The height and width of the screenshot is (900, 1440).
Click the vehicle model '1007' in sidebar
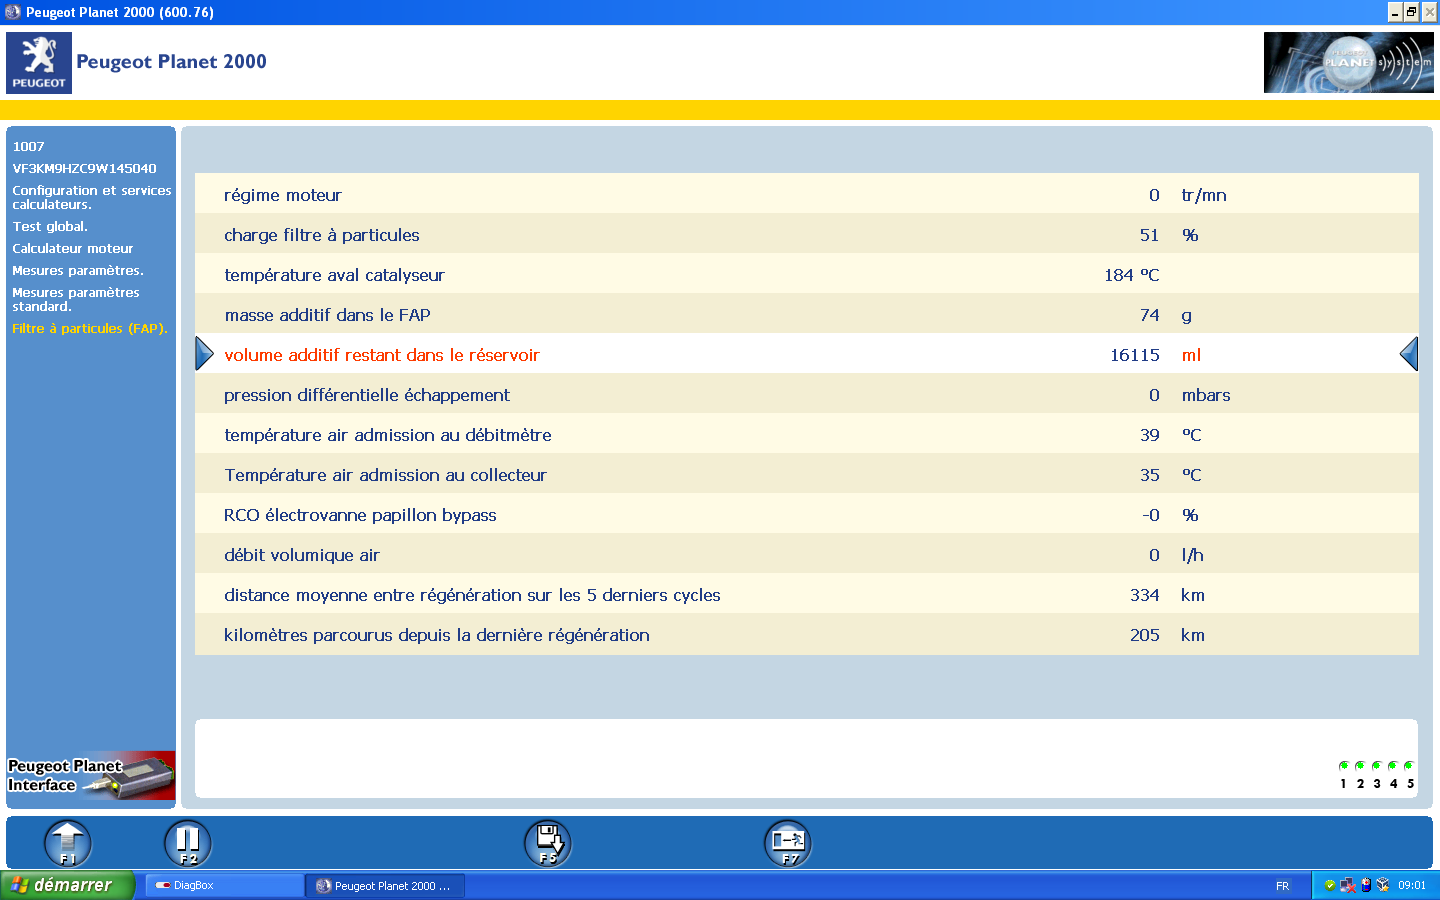(x=28, y=146)
